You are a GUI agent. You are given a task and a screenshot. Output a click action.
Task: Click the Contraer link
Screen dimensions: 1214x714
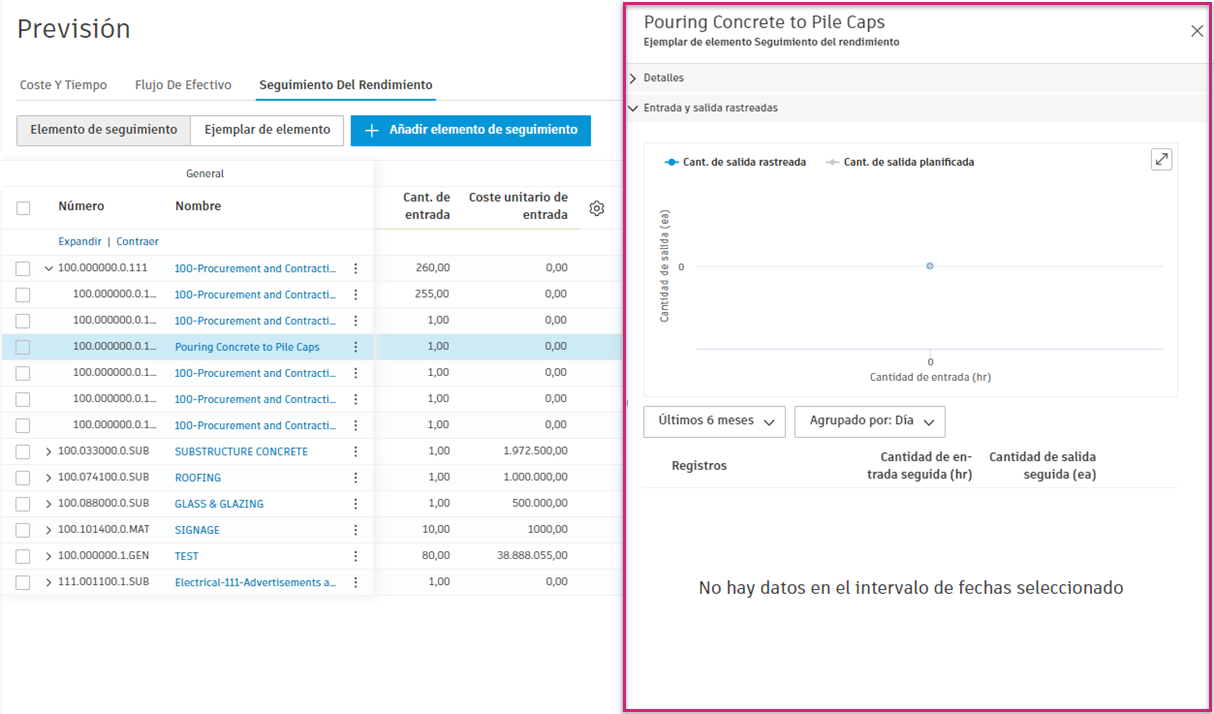point(137,241)
